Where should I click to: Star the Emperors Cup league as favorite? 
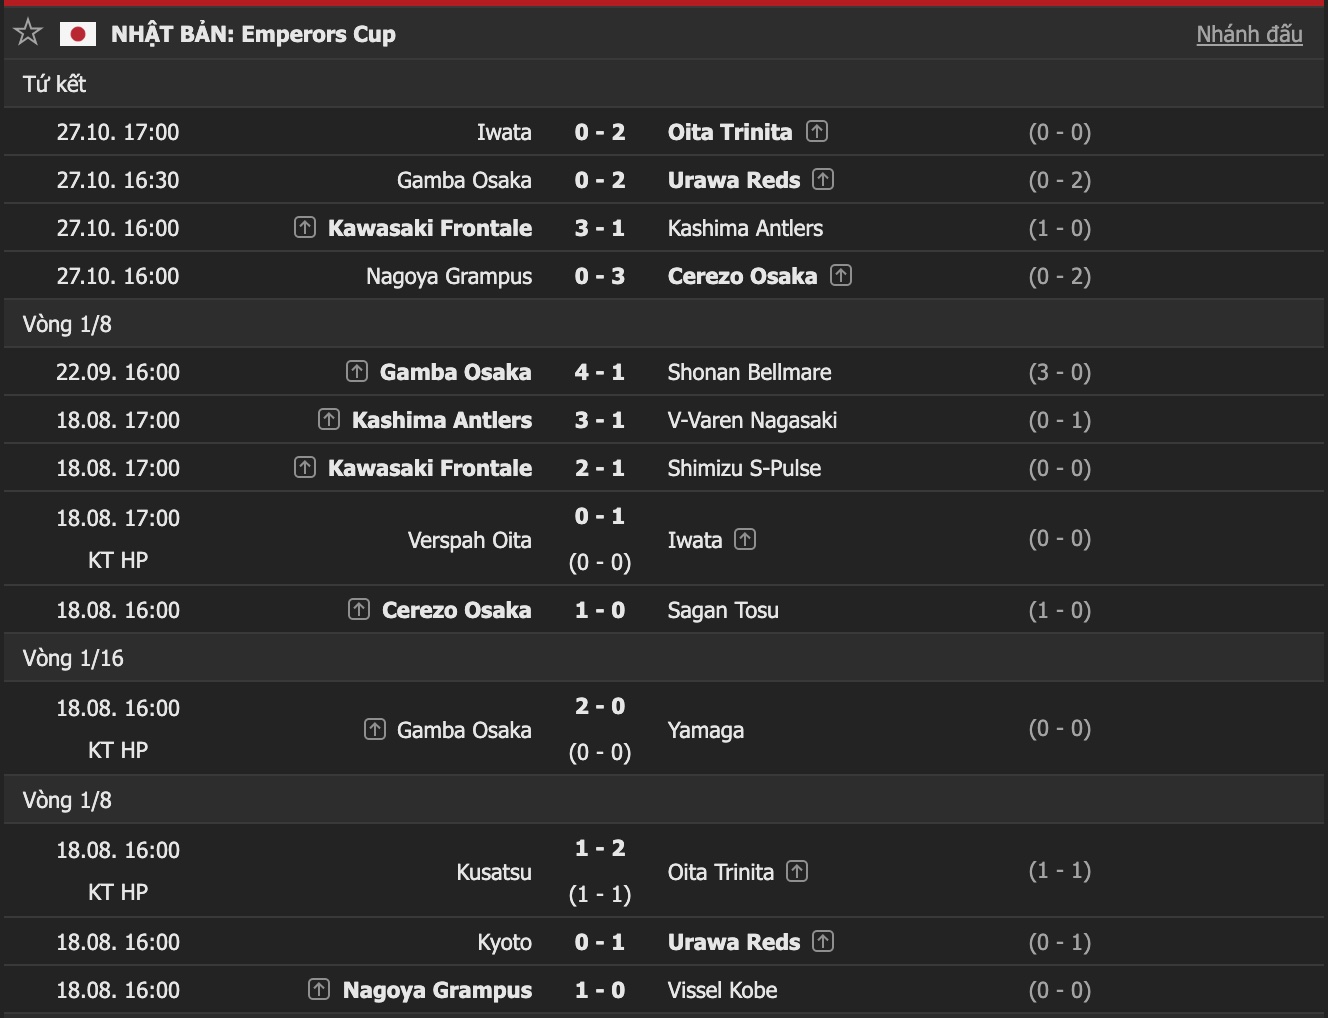[x=28, y=33]
